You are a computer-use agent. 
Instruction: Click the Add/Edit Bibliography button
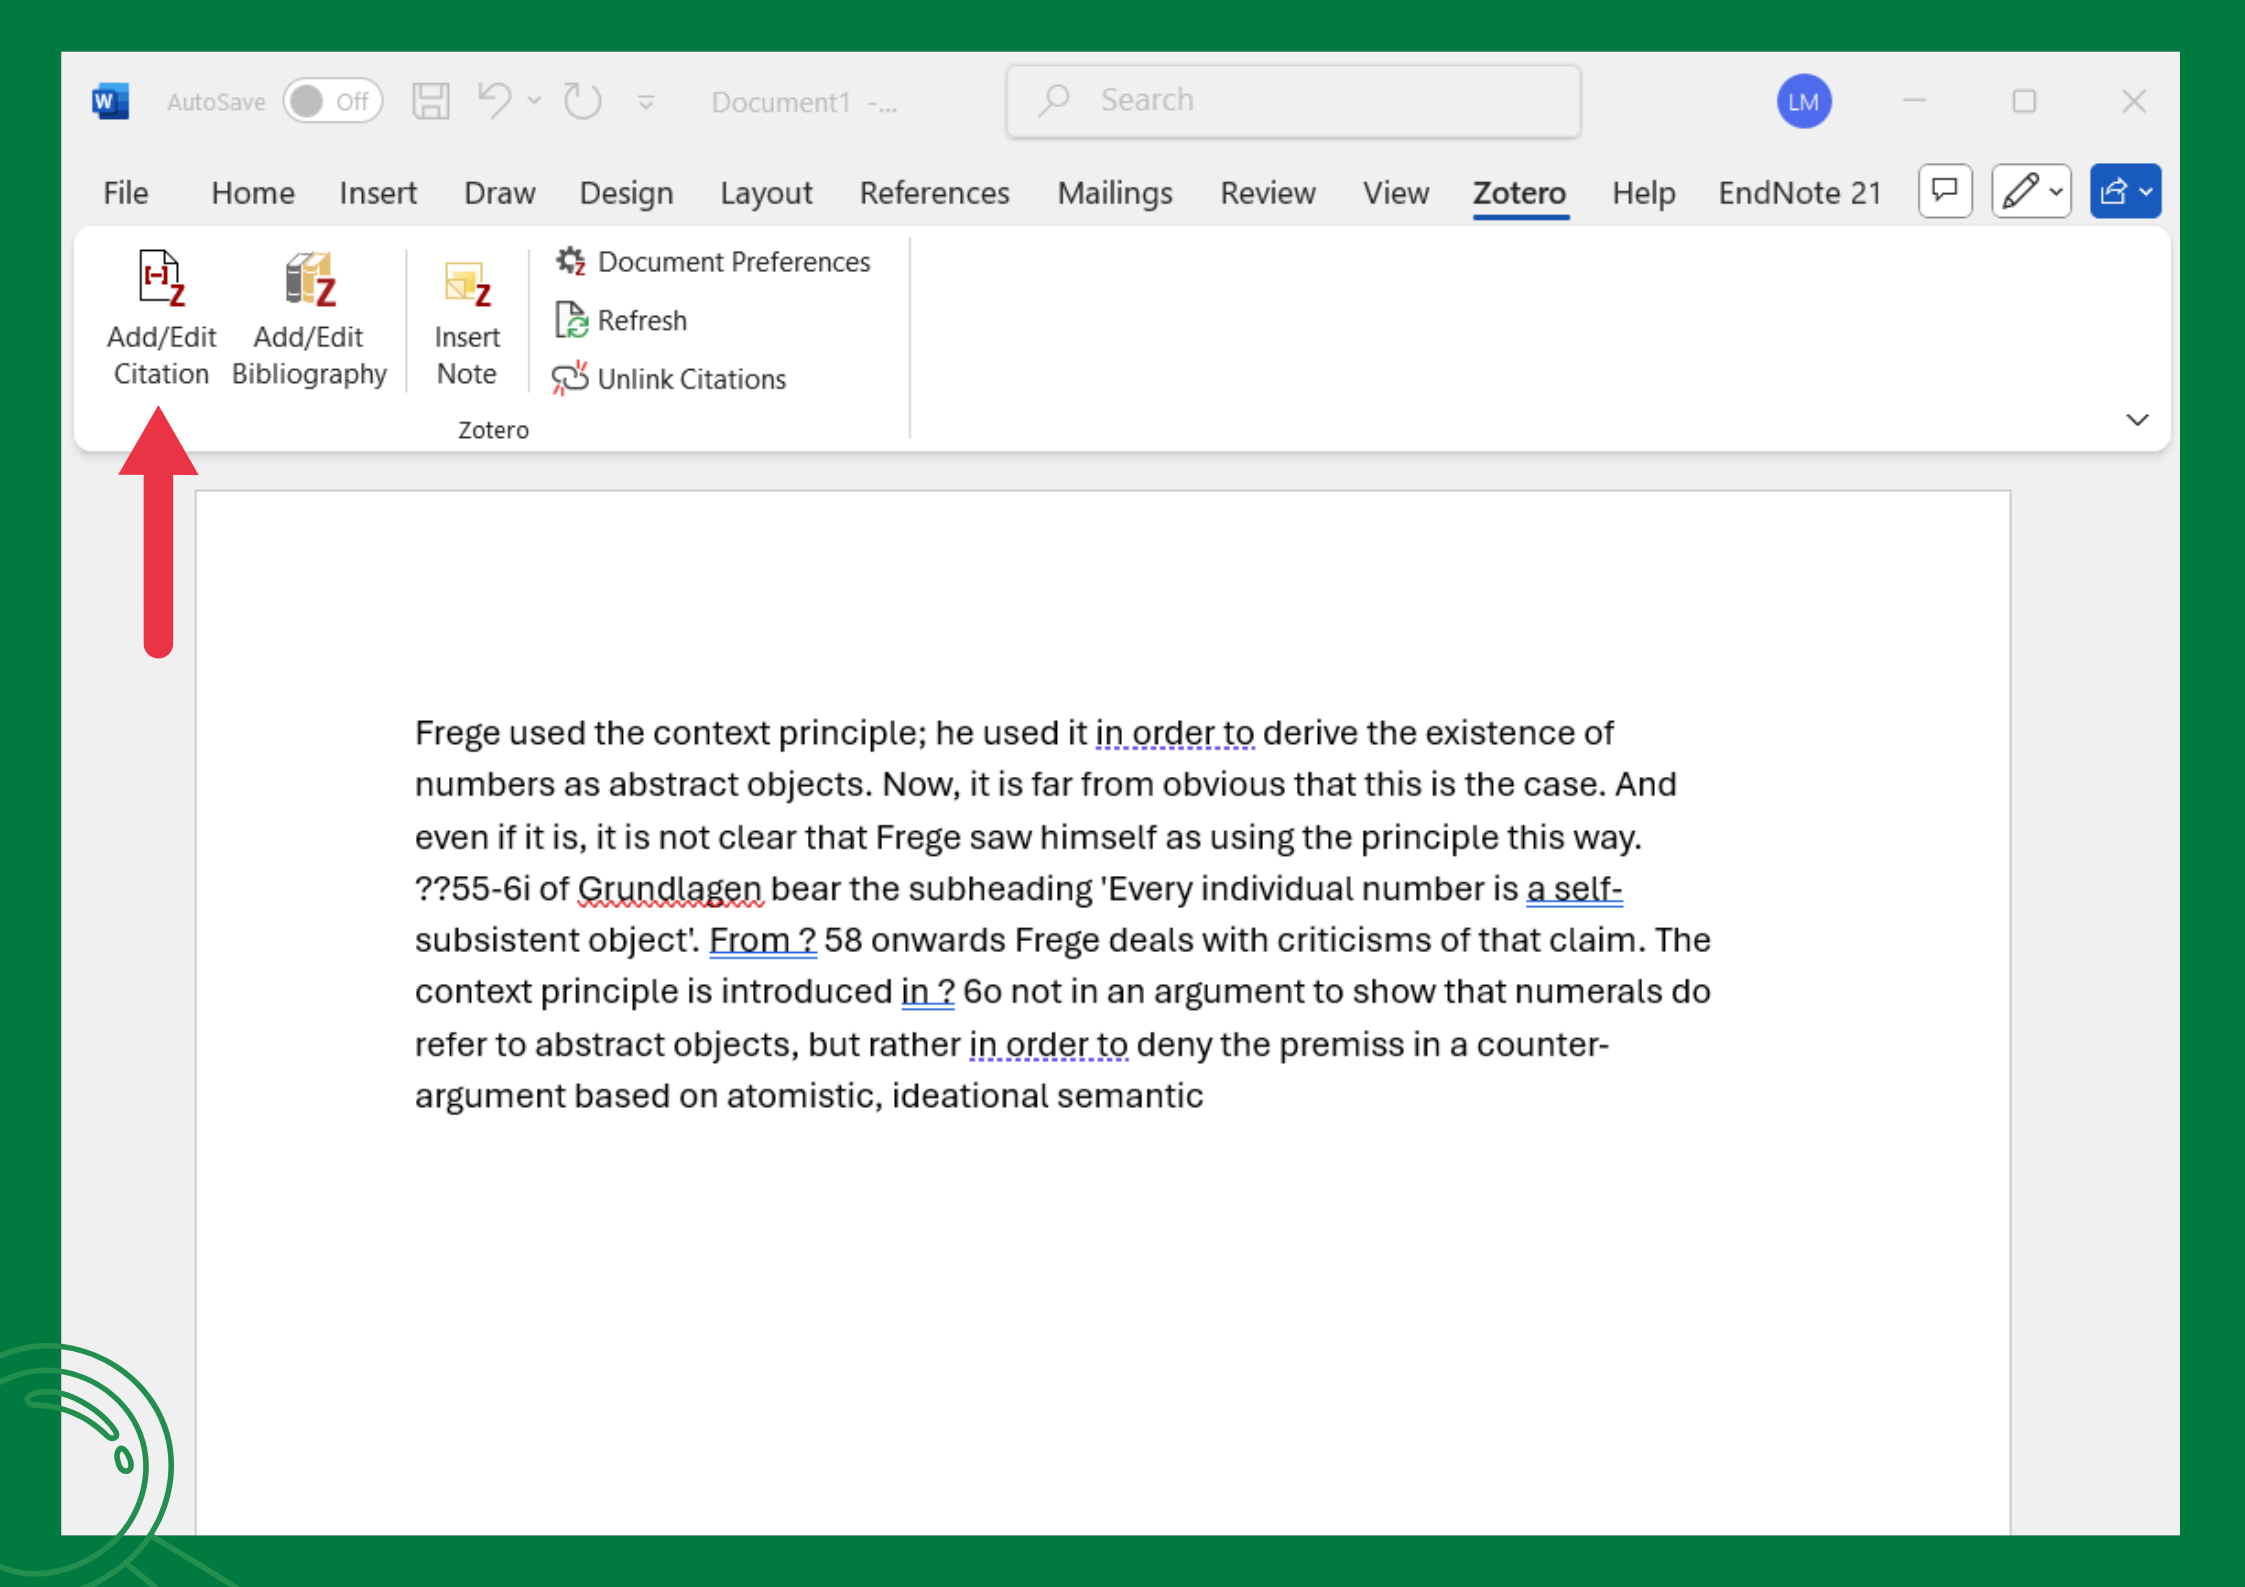pyautogui.click(x=309, y=318)
